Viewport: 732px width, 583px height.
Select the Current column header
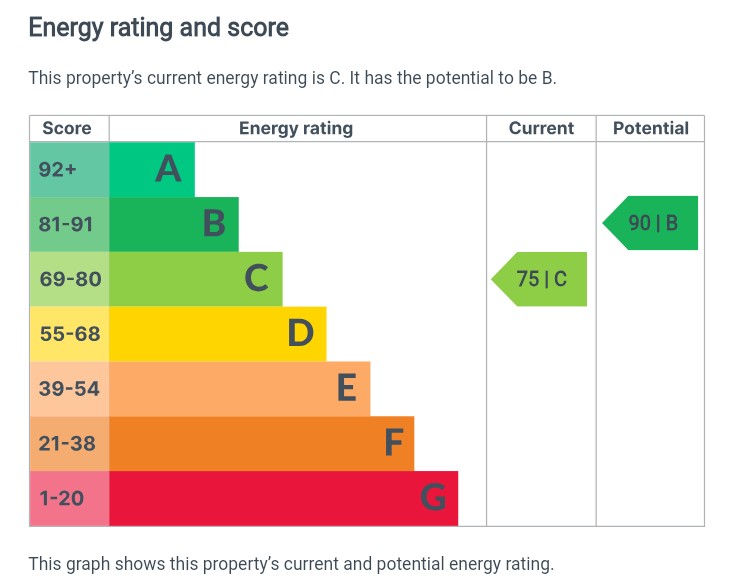coord(541,128)
